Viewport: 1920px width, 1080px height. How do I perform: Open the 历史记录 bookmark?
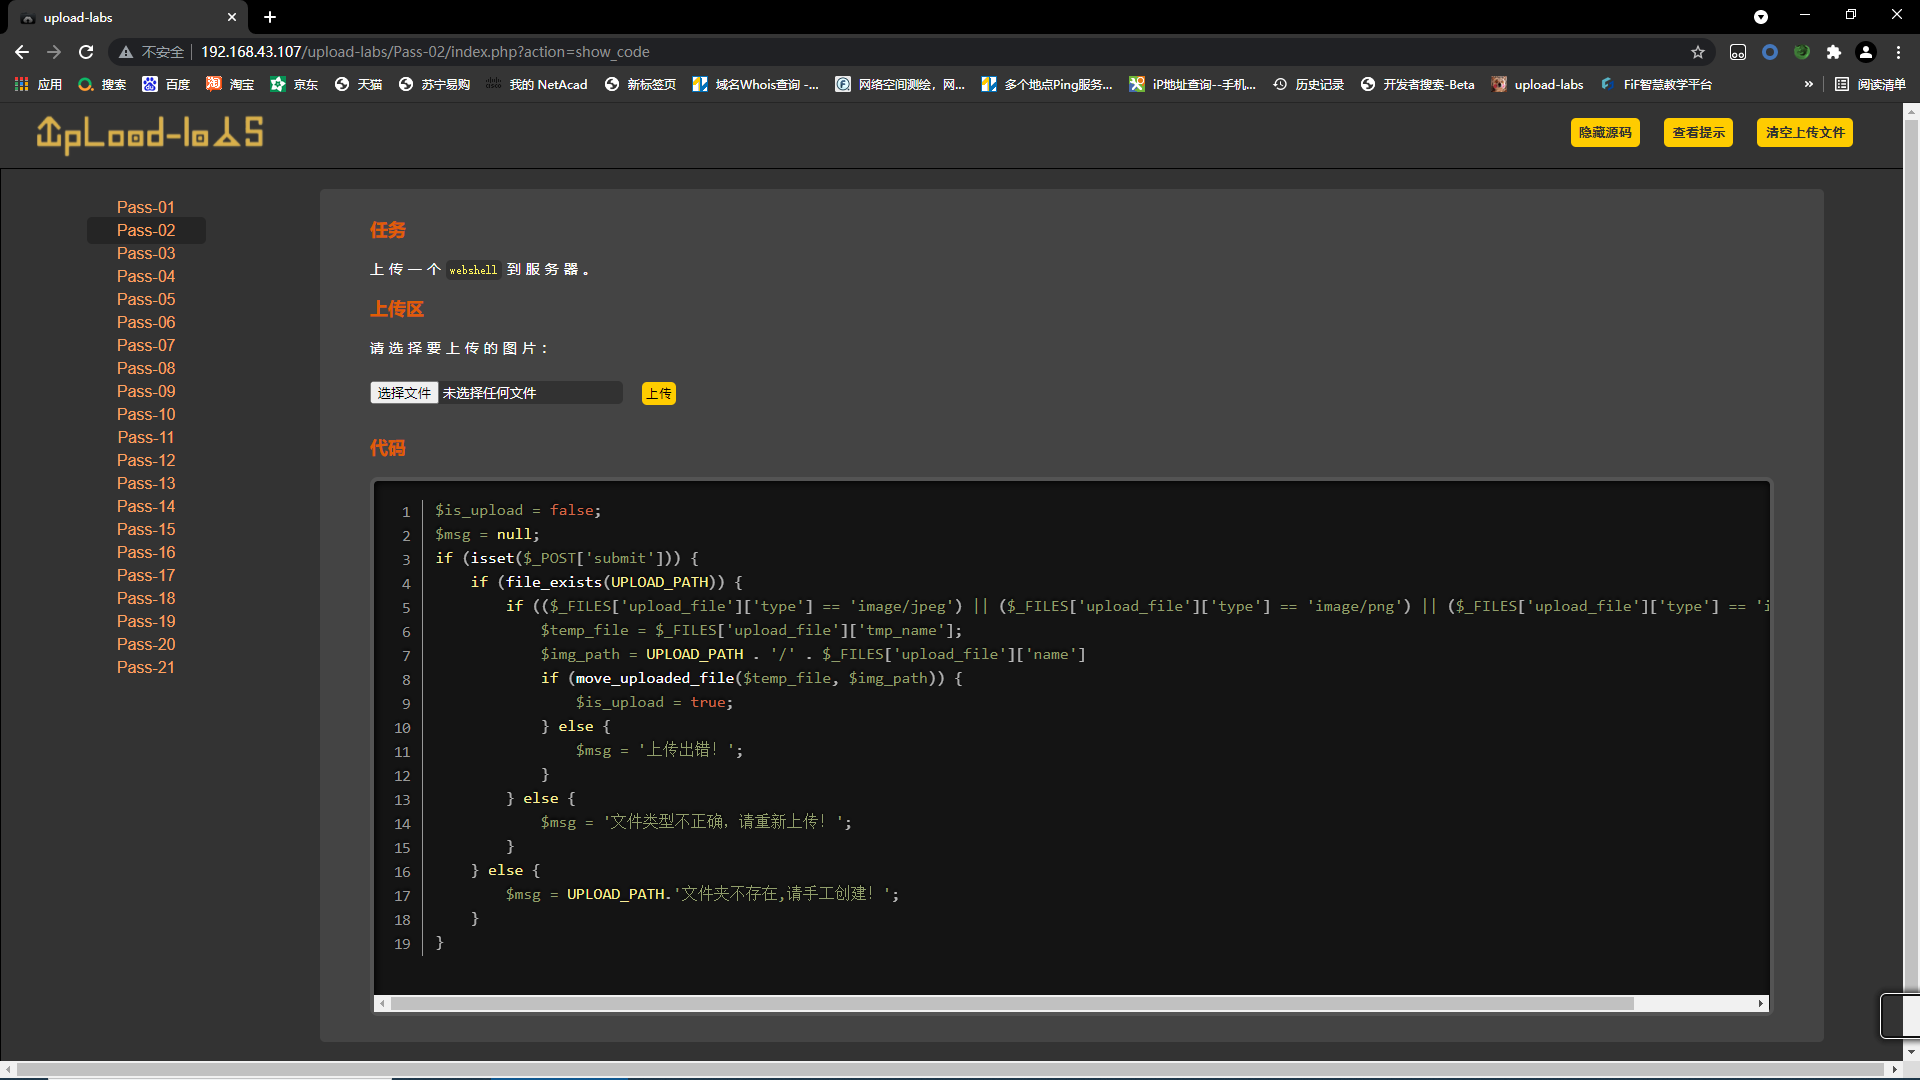point(1308,84)
